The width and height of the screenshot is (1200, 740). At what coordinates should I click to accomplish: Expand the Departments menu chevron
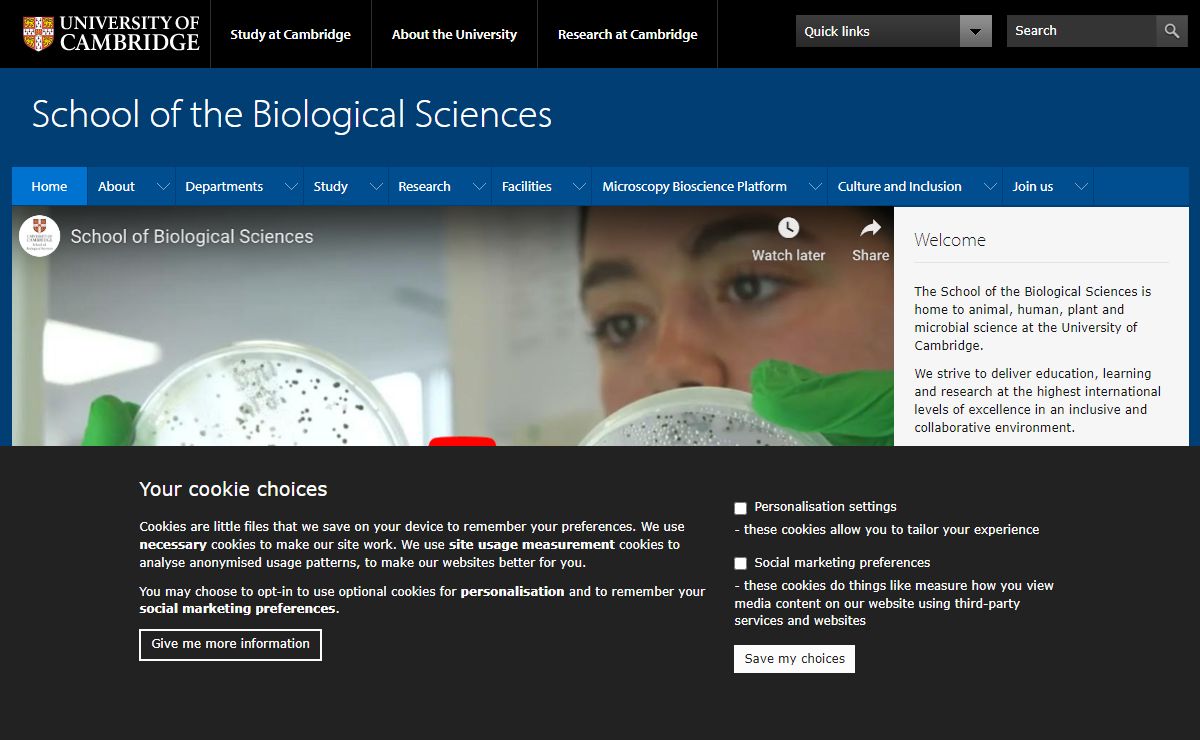tap(291, 186)
